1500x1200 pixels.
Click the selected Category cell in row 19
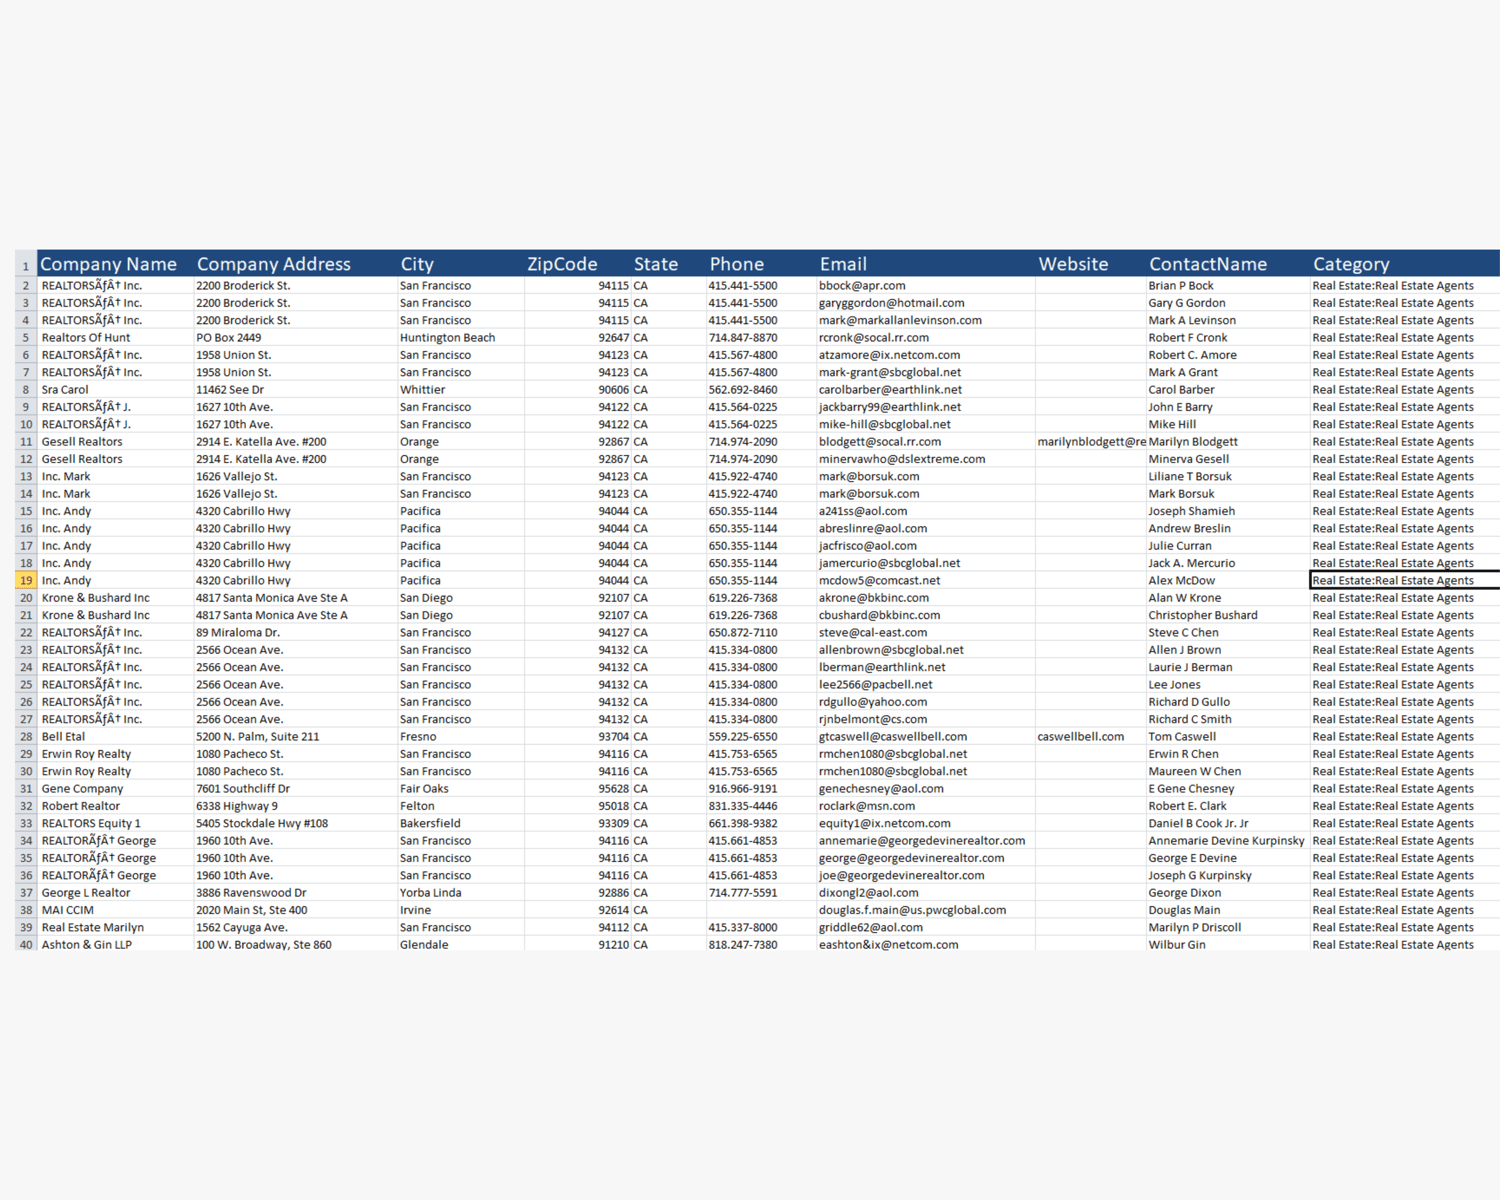[1405, 580]
